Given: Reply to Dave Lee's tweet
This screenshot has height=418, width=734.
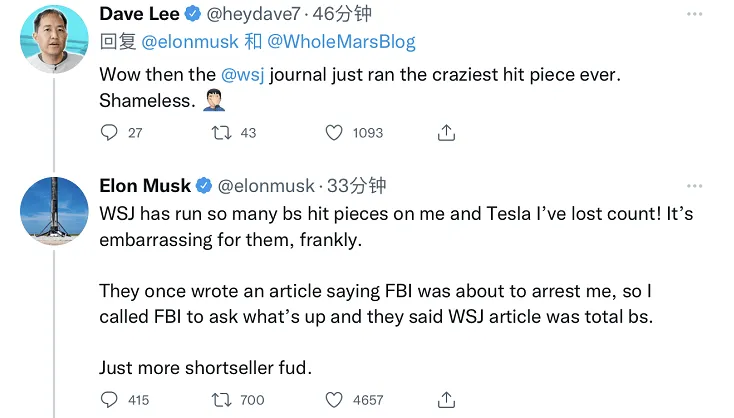Looking at the screenshot, I should pyautogui.click(x=110, y=132).
